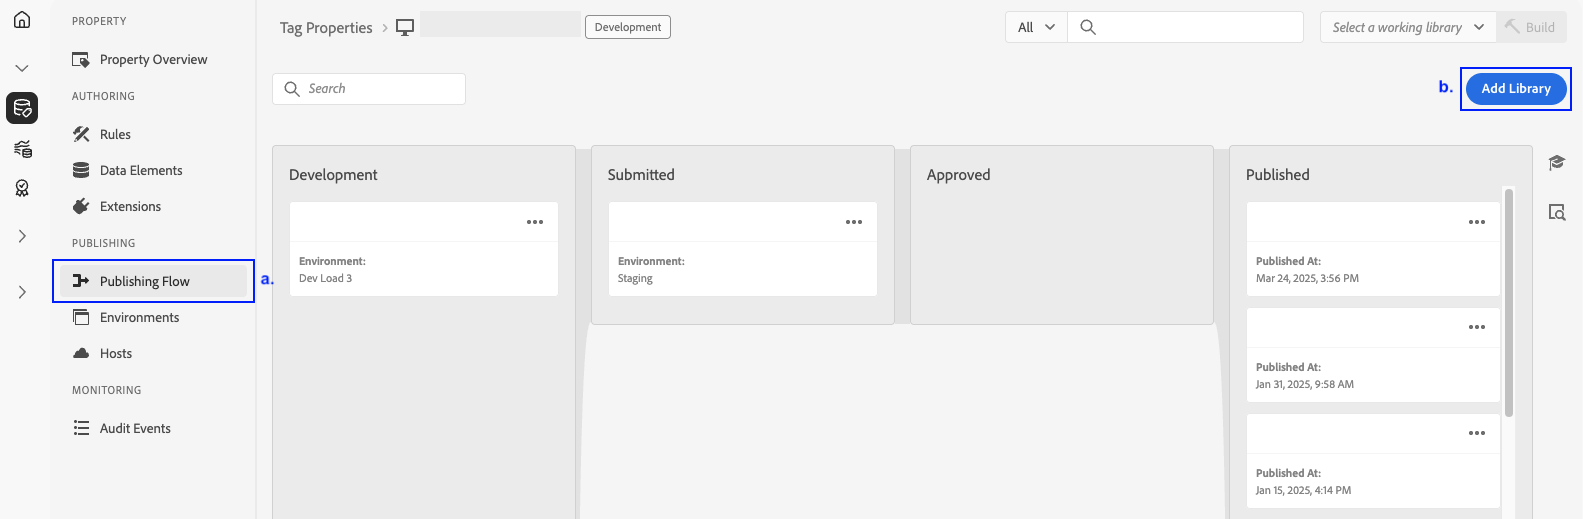Image resolution: width=1583 pixels, height=519 pixels.
Task: Click the inspect search panel icon
Action: 1557,212
